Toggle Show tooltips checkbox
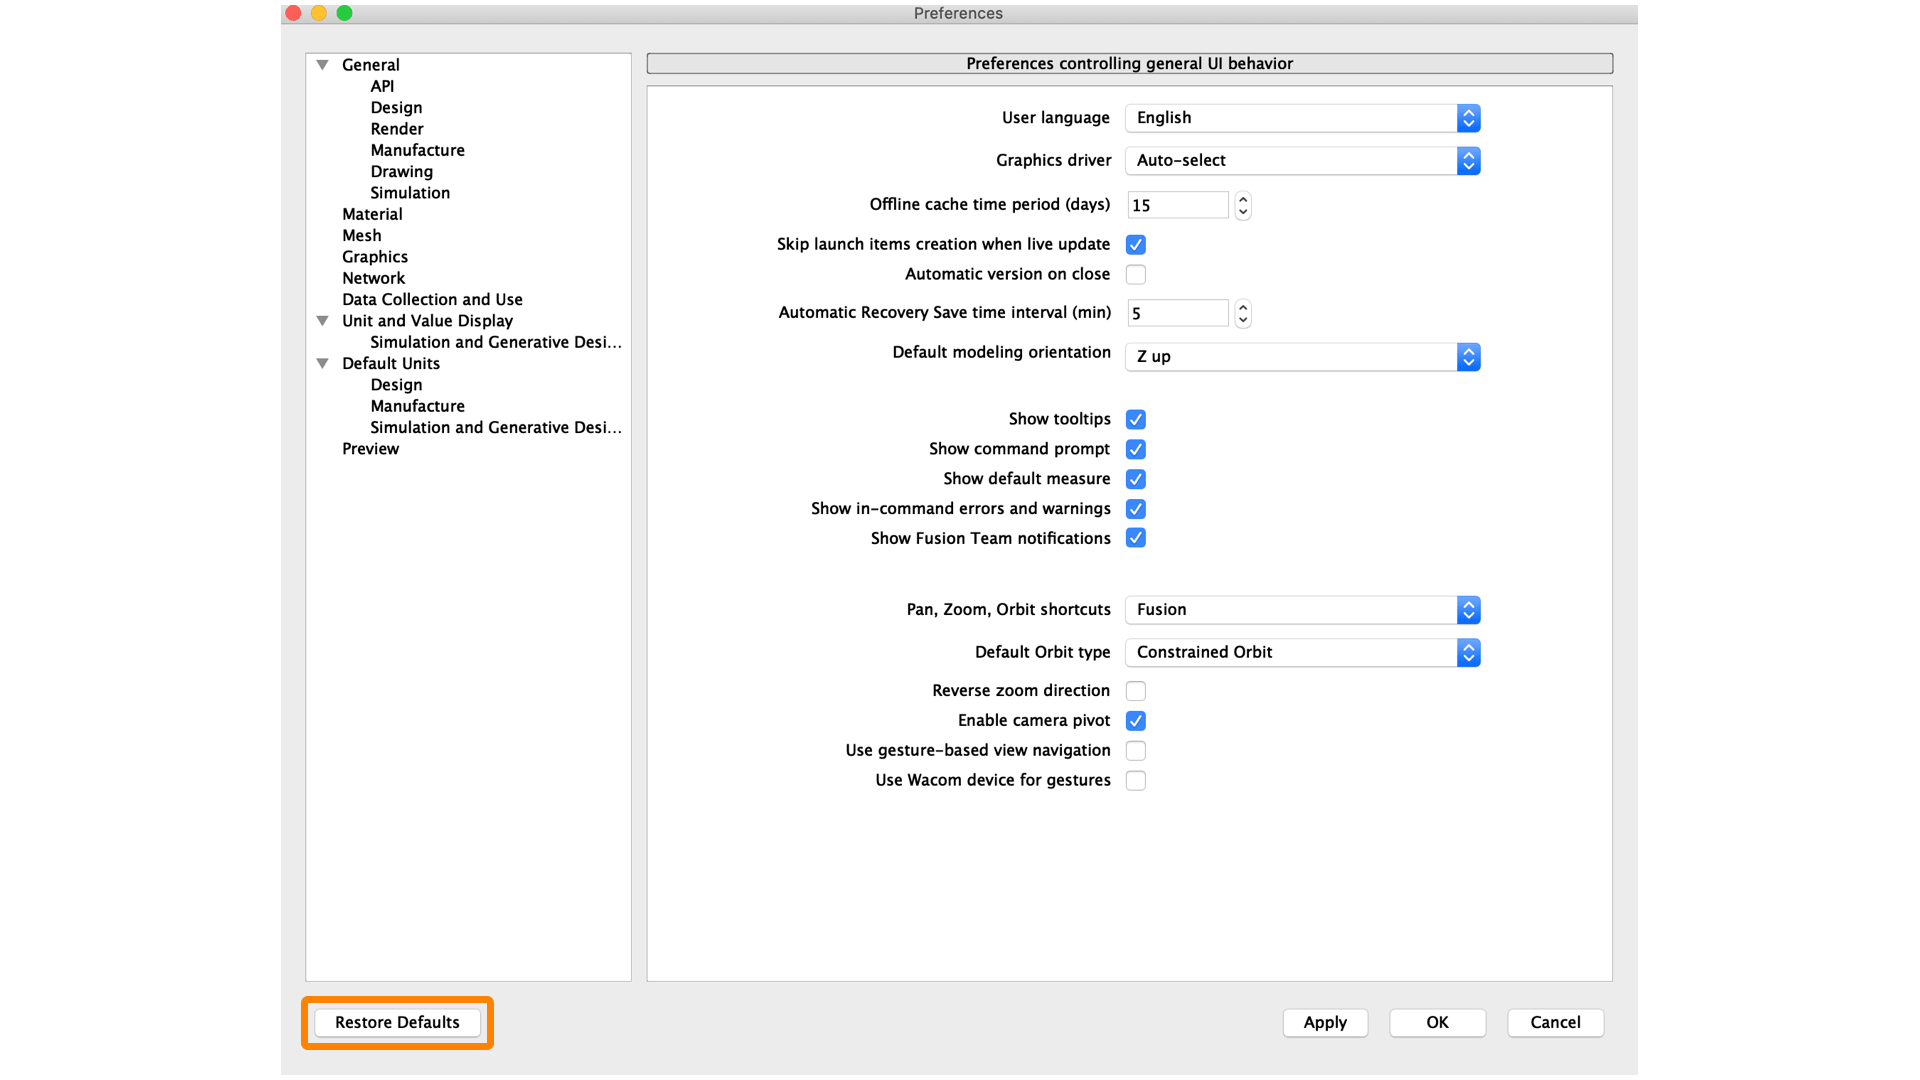Image resolution: width=1920 pixels, height=1080 pixels. point(1136,419)
